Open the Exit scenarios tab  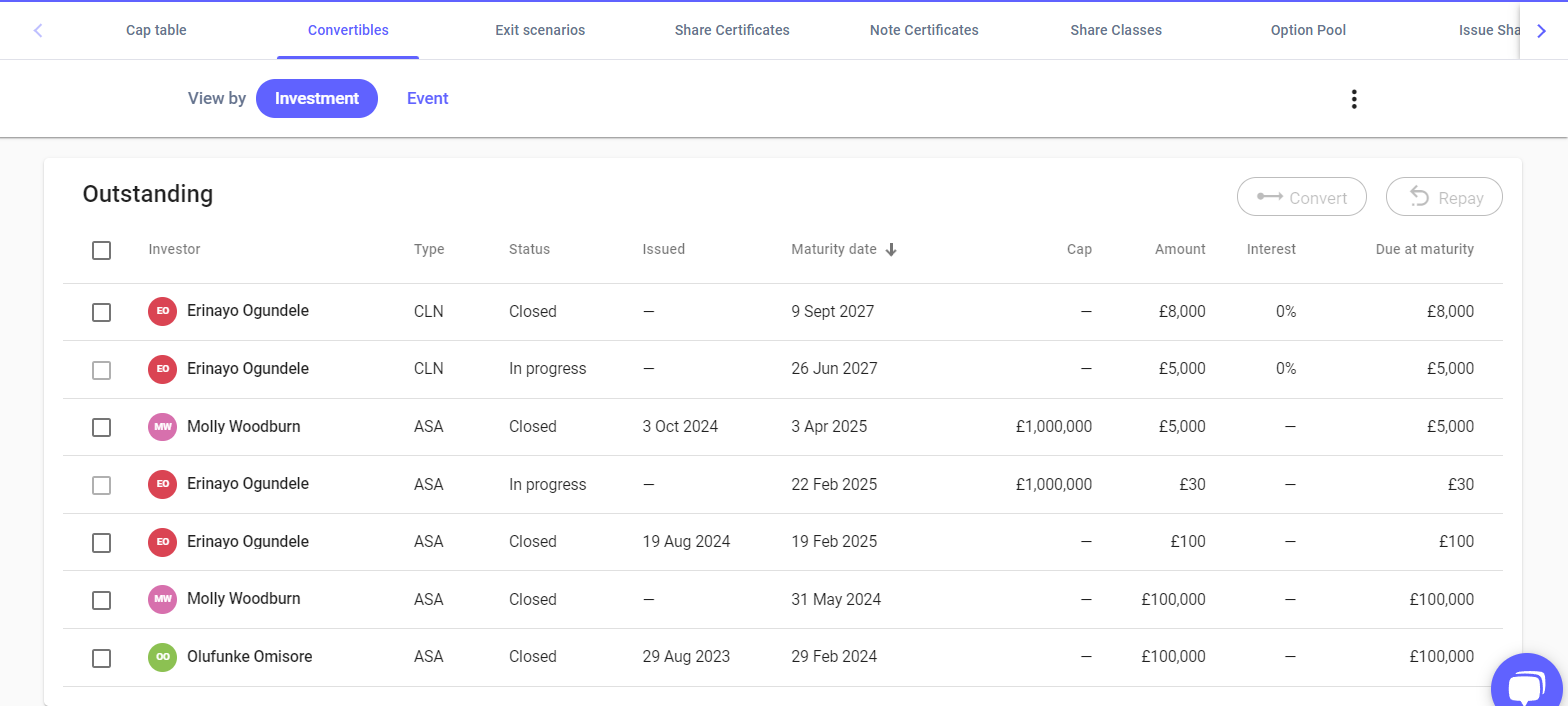coord(540,30)
